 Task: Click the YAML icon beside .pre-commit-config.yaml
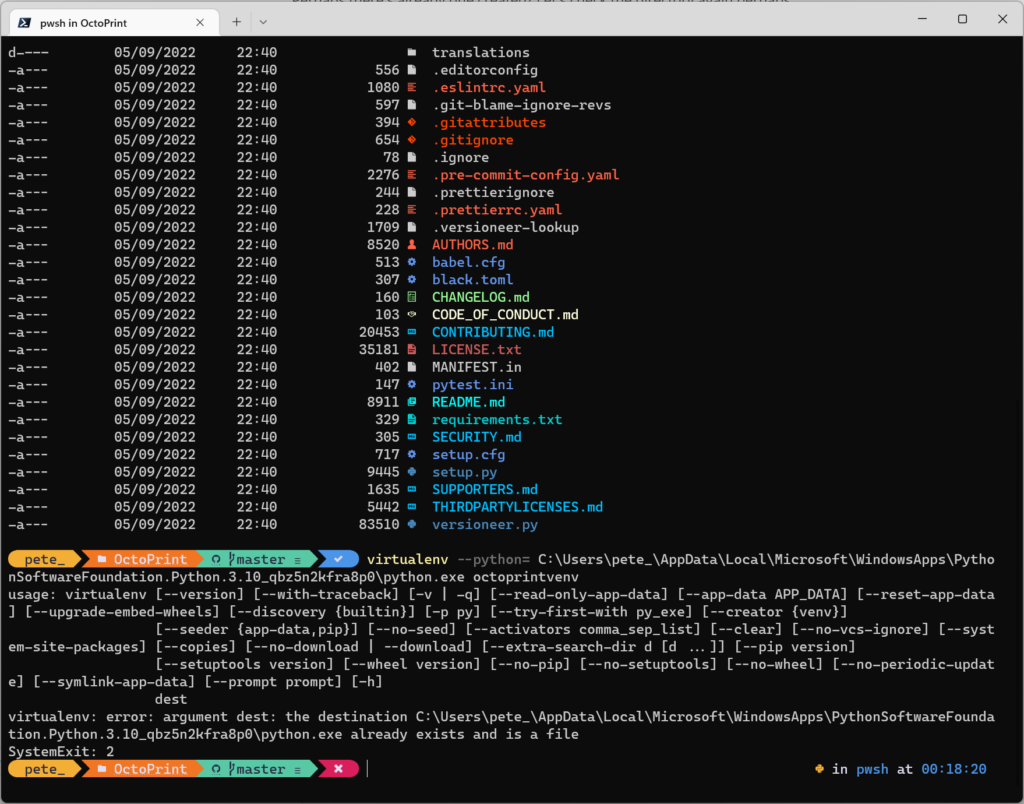click(412, 175)
